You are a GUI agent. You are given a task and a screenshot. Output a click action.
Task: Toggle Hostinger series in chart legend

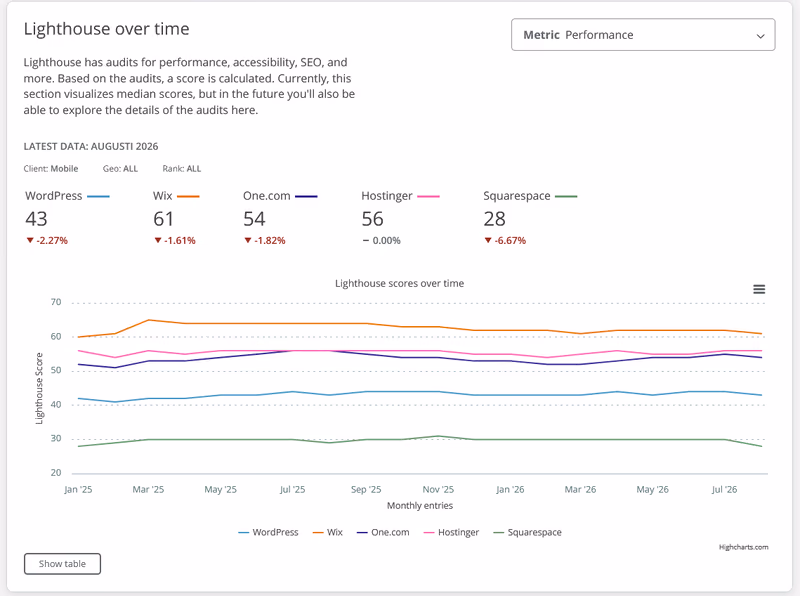tap(452, 532)
